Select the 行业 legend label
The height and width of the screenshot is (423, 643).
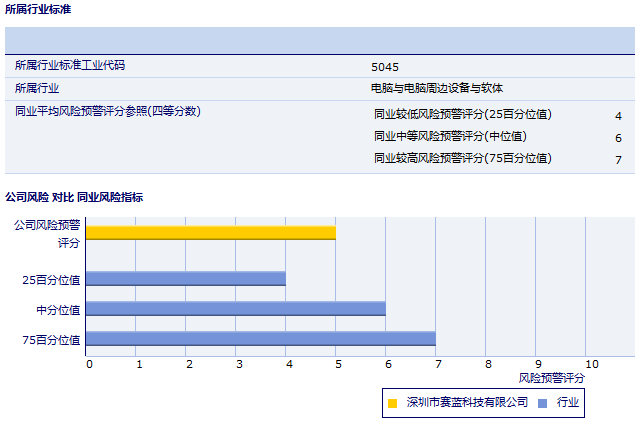[568, 403]
